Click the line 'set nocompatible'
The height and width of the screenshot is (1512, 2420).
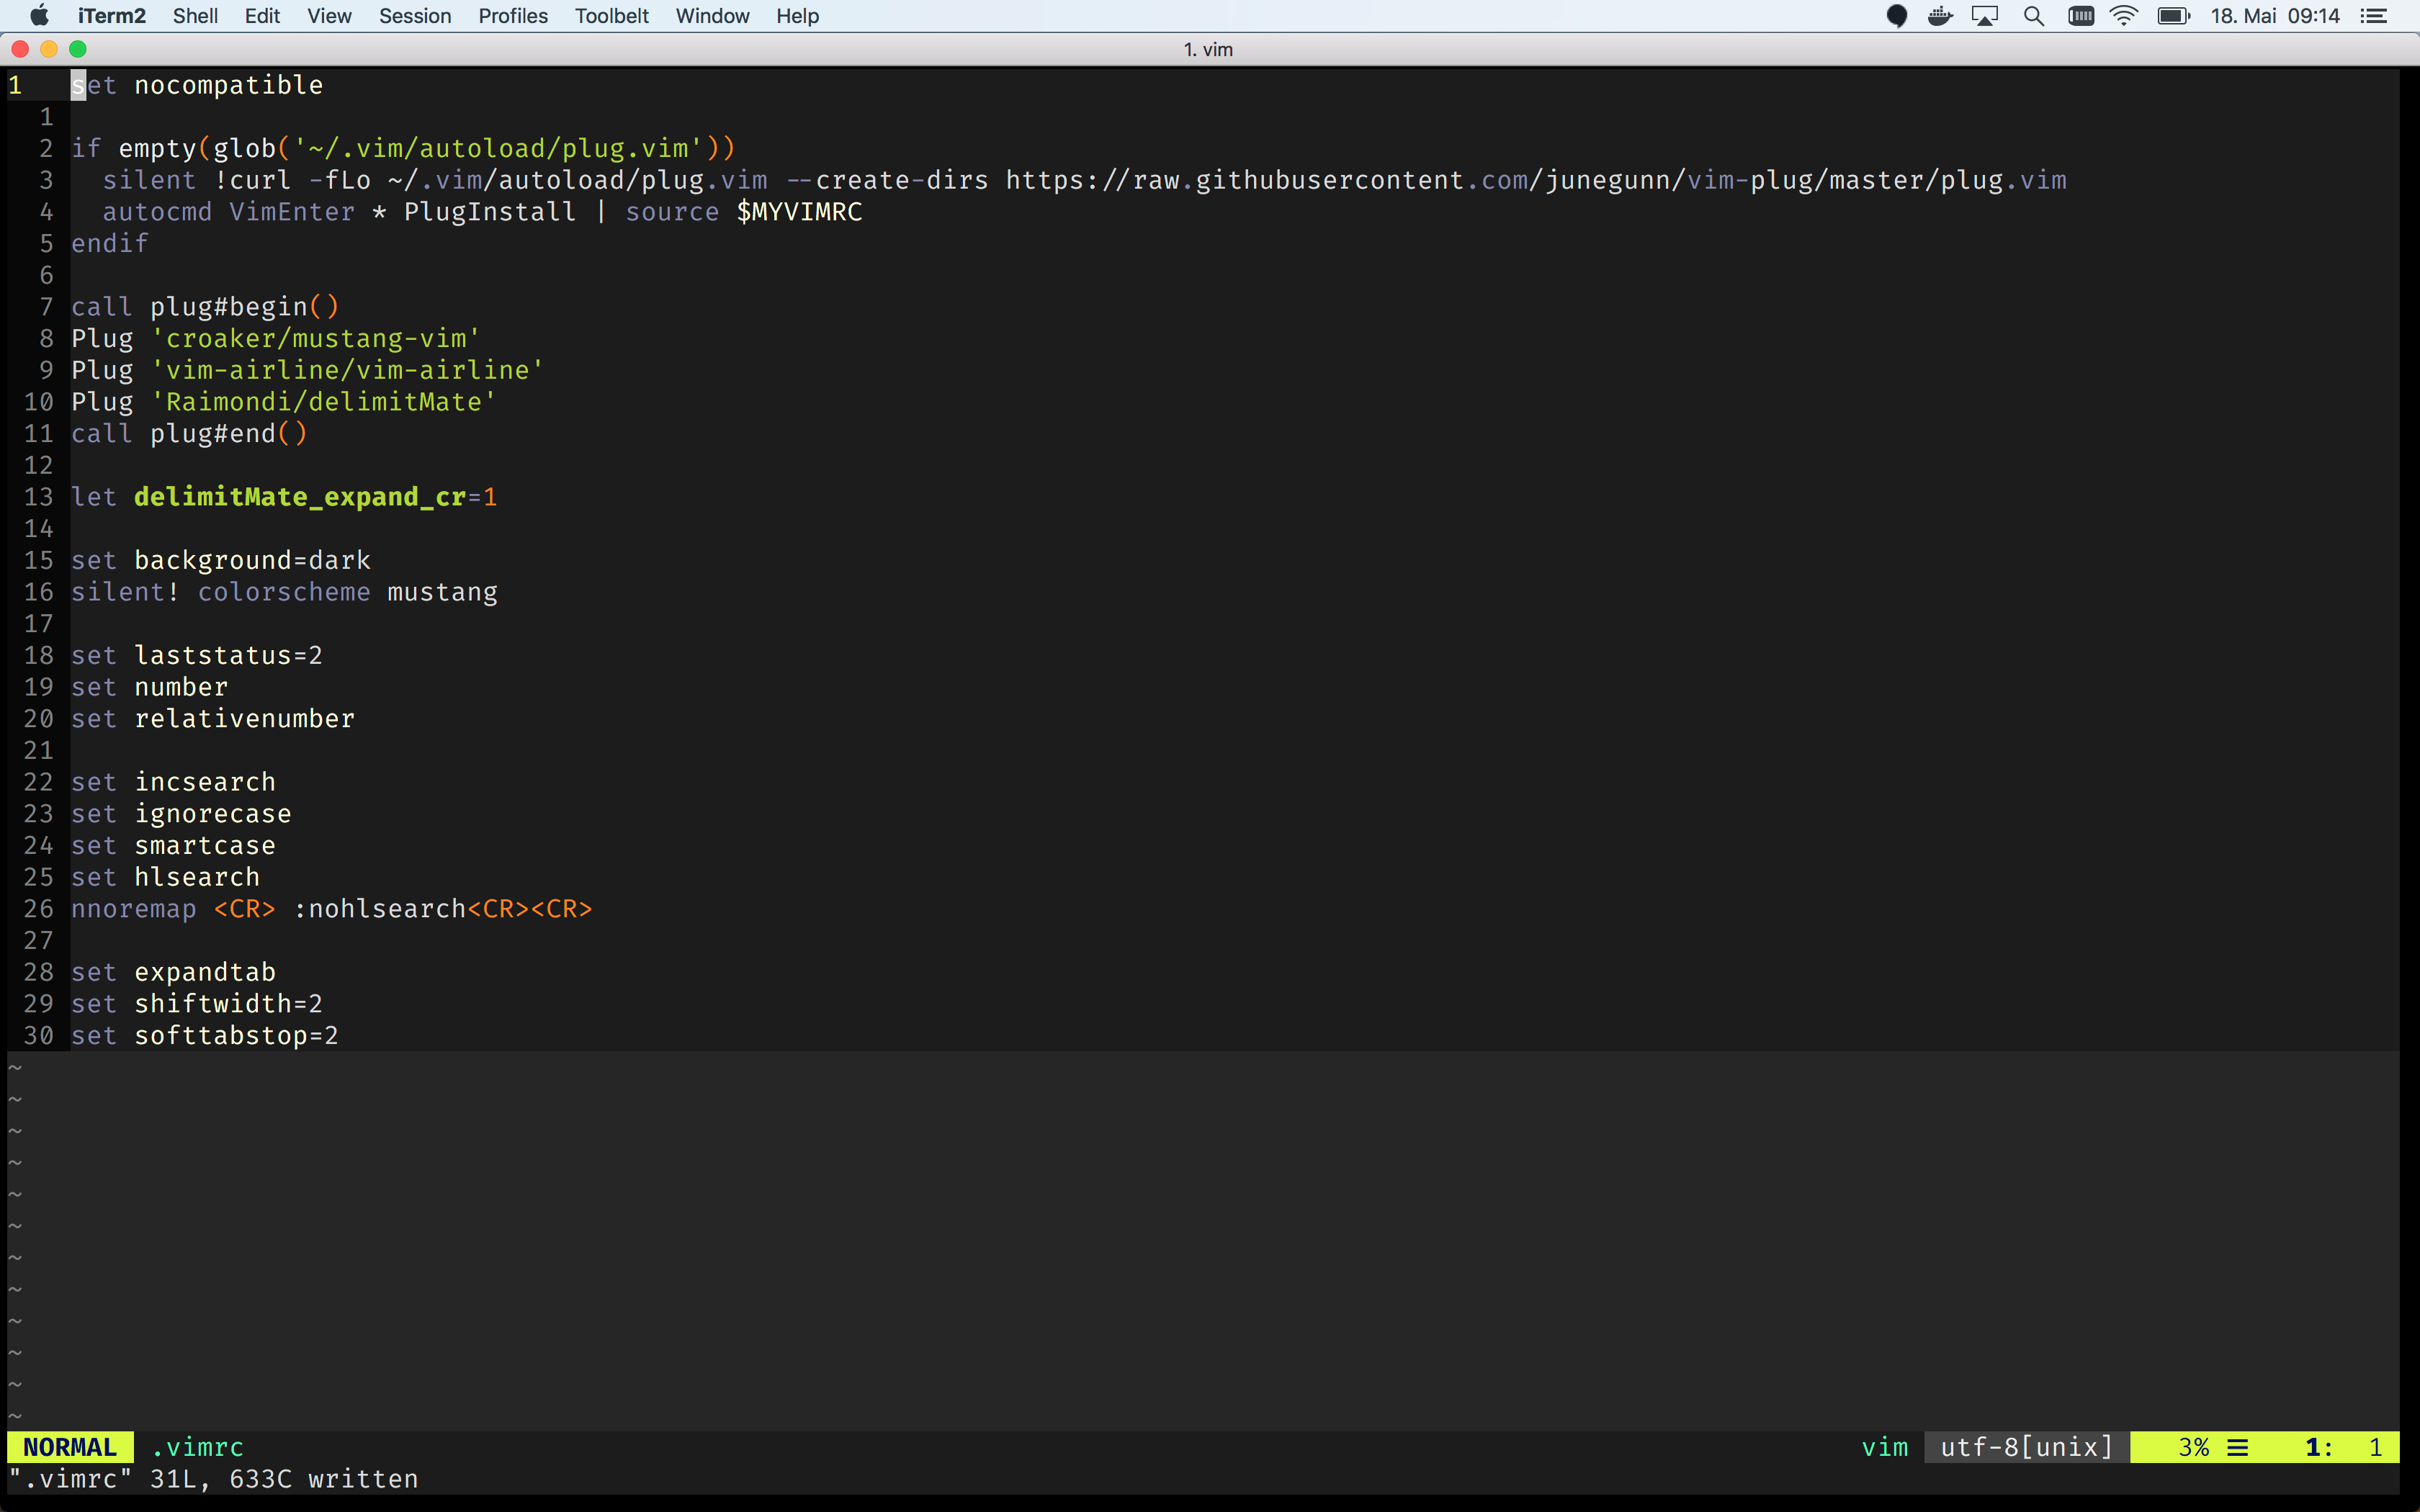click(x=197, y=85)
